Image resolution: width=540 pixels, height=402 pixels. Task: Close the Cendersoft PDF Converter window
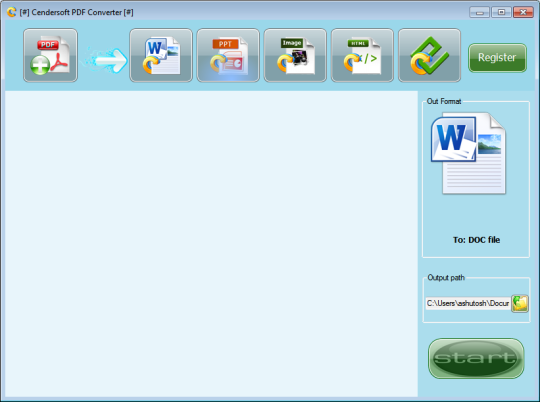[523, 12]
